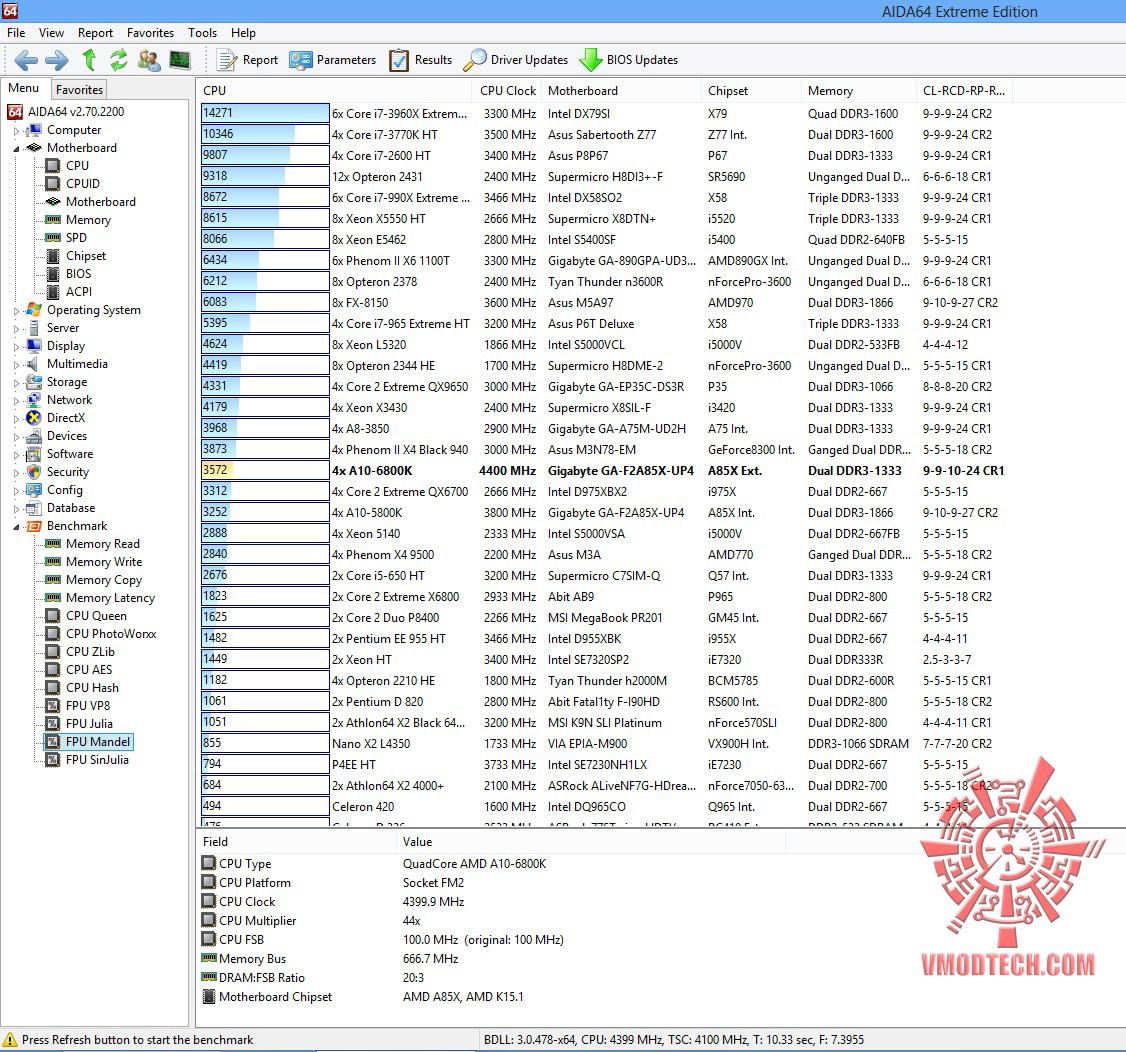Expand the Server tree node
The height and width of the screenshot is (1052, 1126).
(17, 329)
